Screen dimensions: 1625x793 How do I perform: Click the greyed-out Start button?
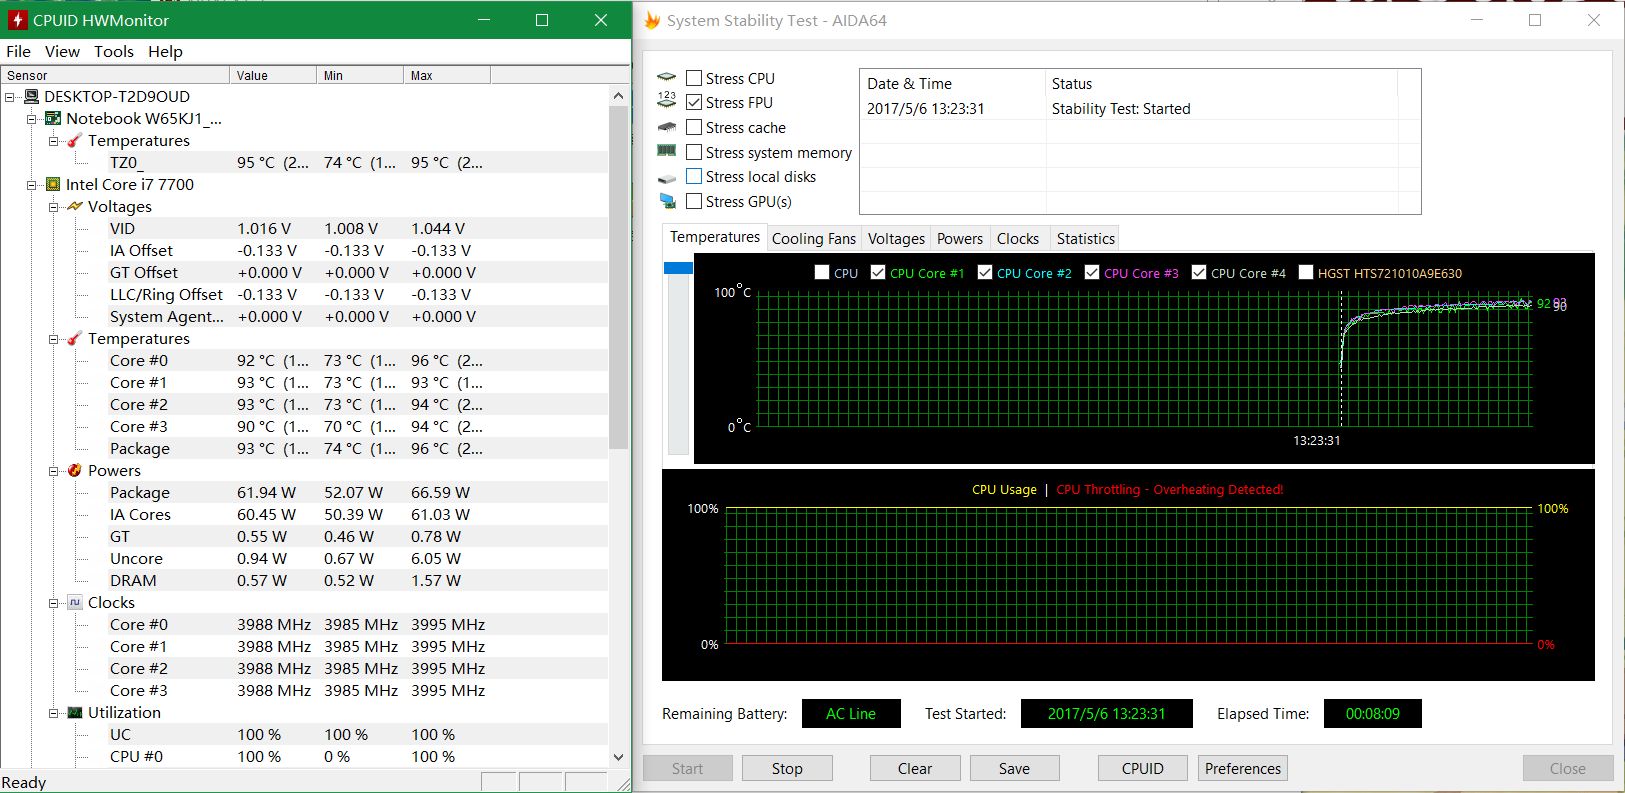coord(687,768)
